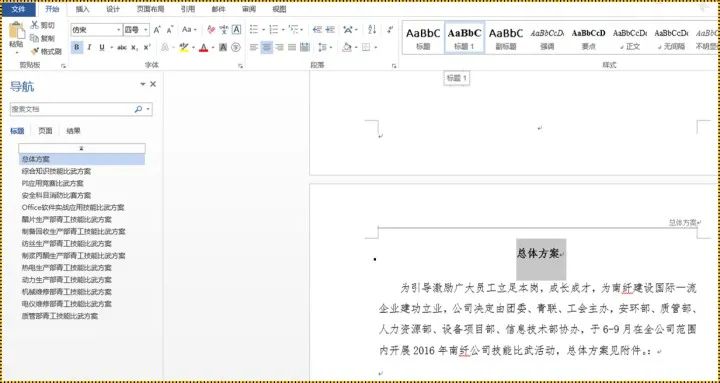Click the show paragraph marks icon

390,30
